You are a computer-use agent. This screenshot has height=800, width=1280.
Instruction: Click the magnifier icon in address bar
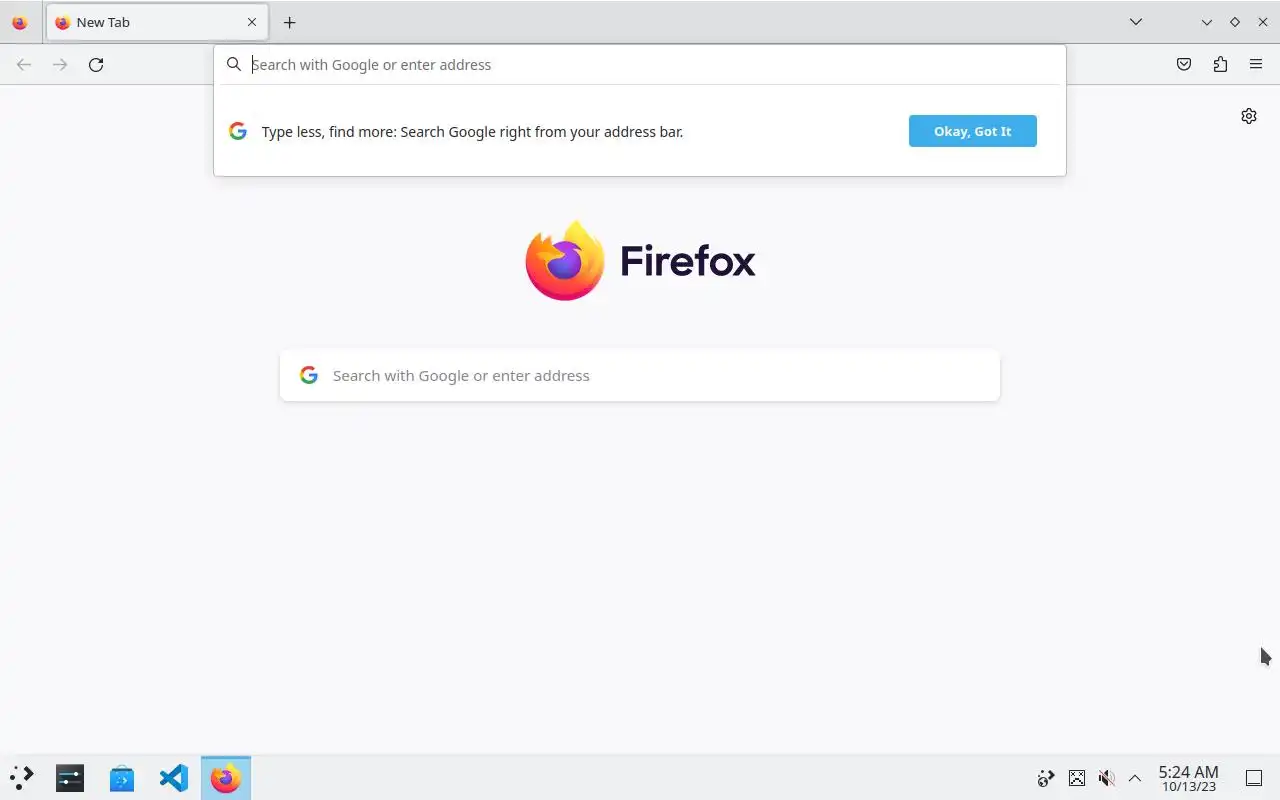coord(234,64)
